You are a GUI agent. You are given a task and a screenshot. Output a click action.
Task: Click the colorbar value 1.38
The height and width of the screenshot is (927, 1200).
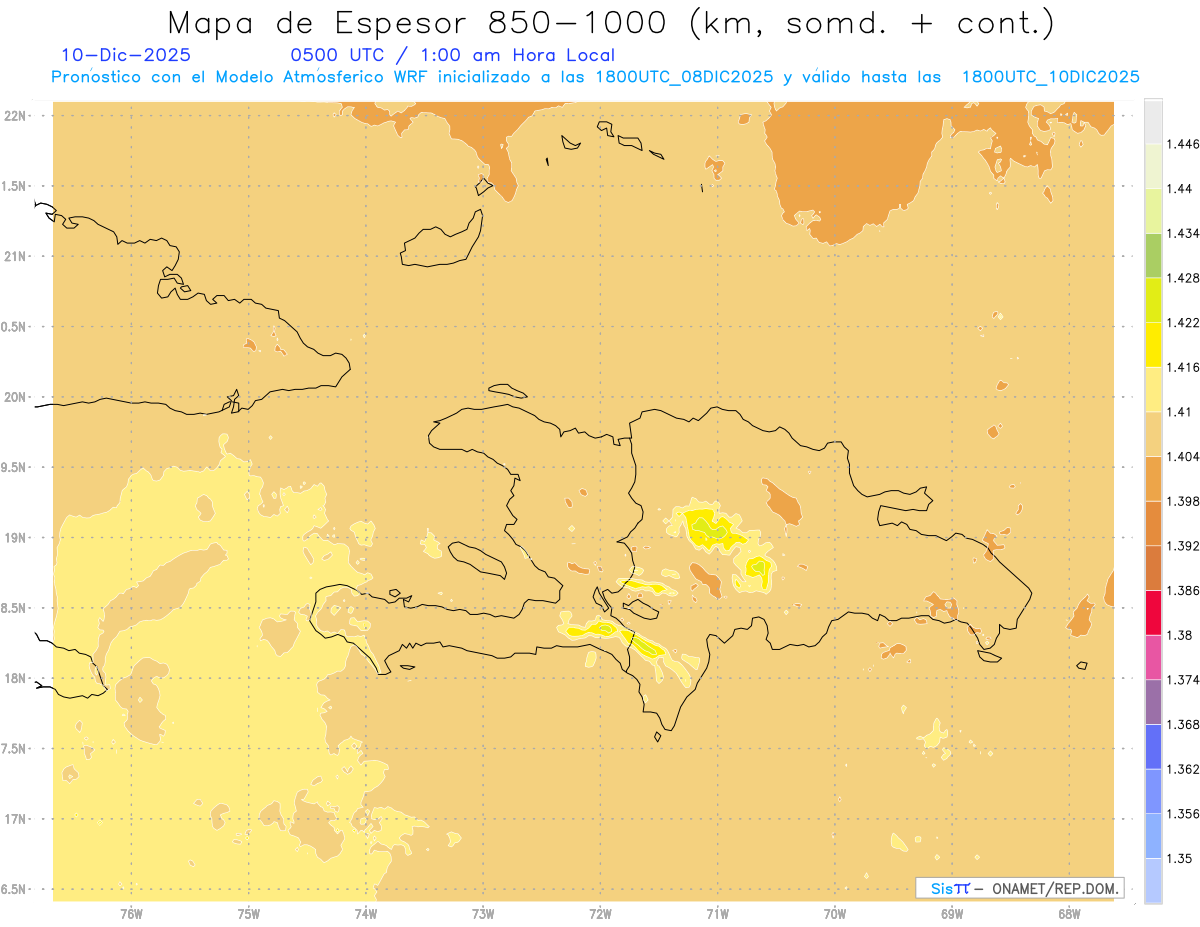point(1178,634)
